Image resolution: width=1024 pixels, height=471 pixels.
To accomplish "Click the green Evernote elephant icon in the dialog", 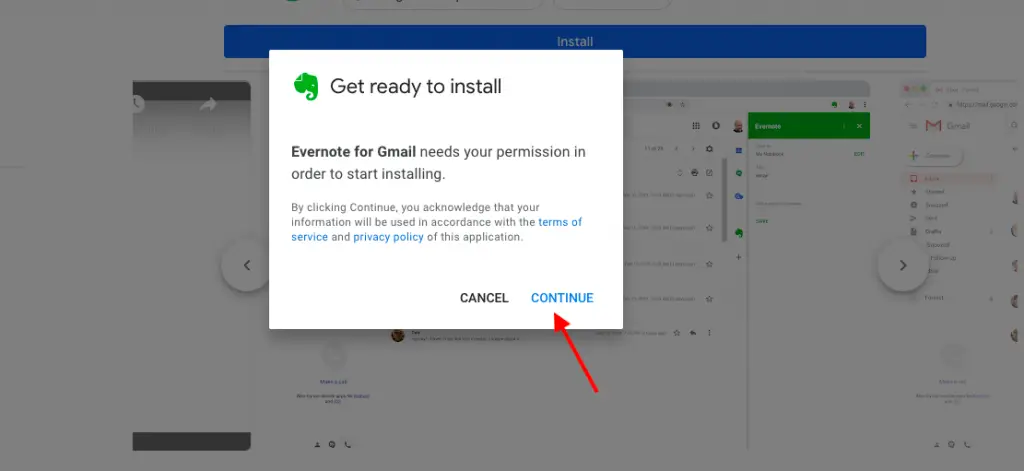I will pyautogui.click(x=306, y=86).
